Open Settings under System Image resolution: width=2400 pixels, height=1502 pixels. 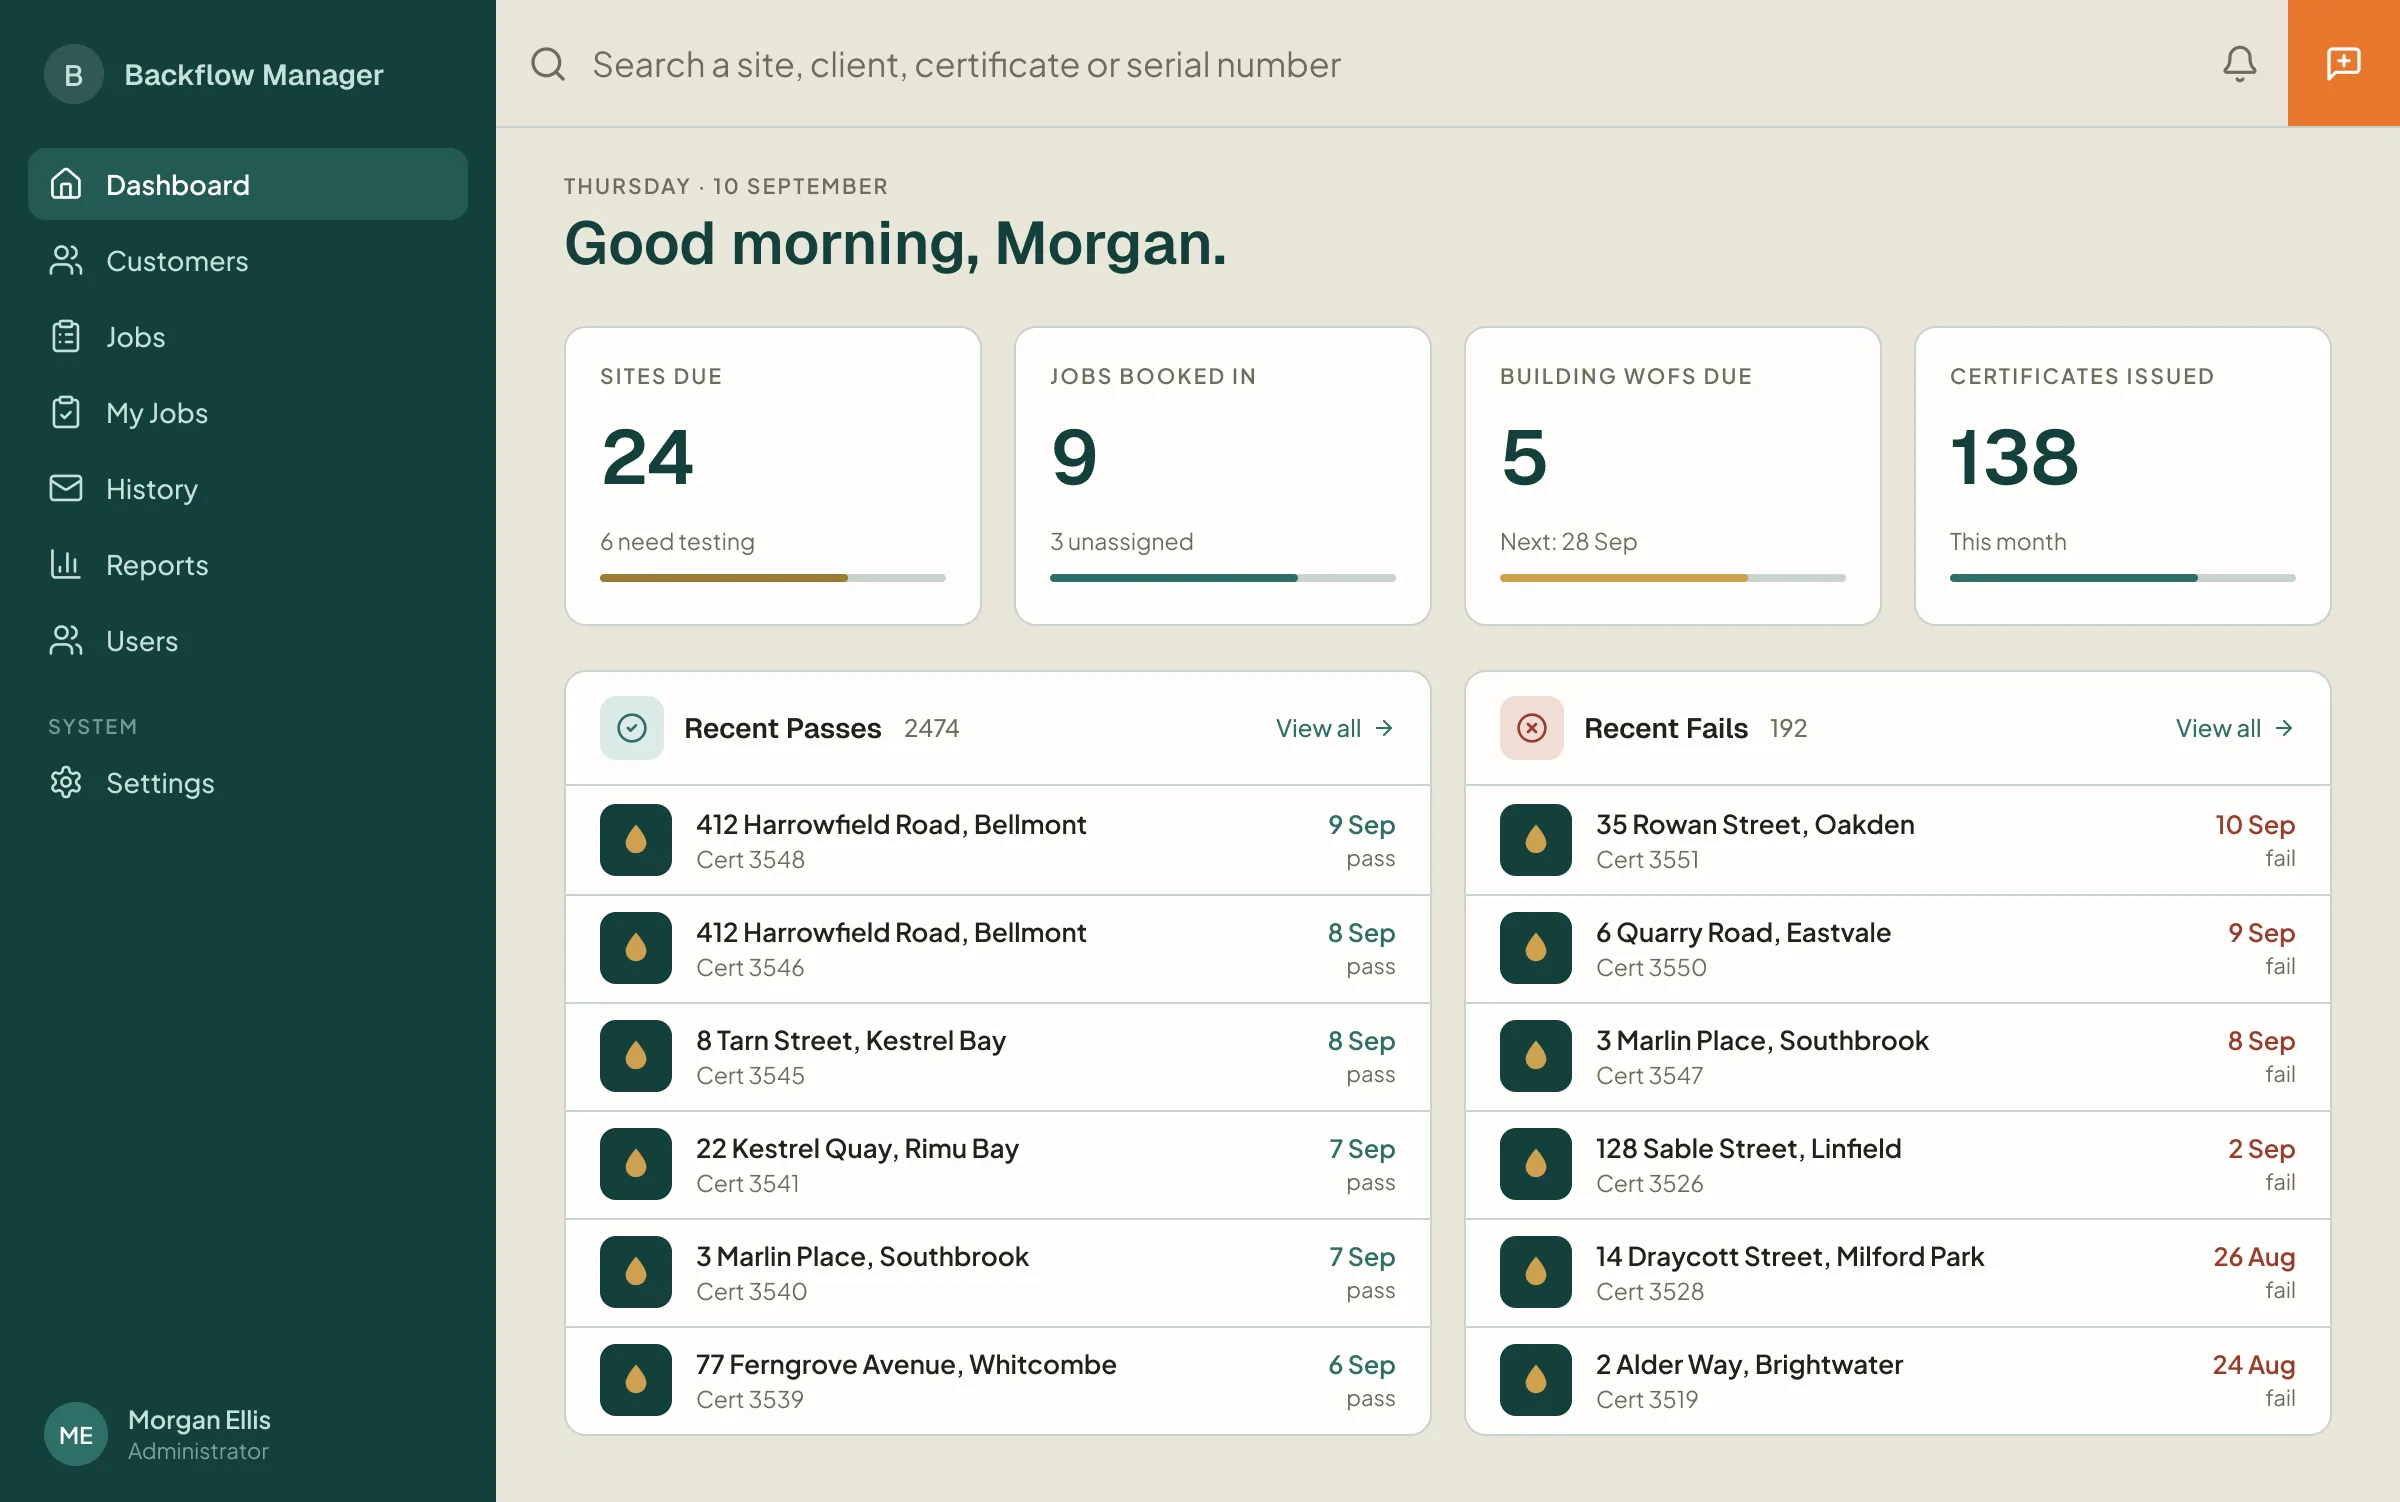pyautogui.click(x=248, y=782)
